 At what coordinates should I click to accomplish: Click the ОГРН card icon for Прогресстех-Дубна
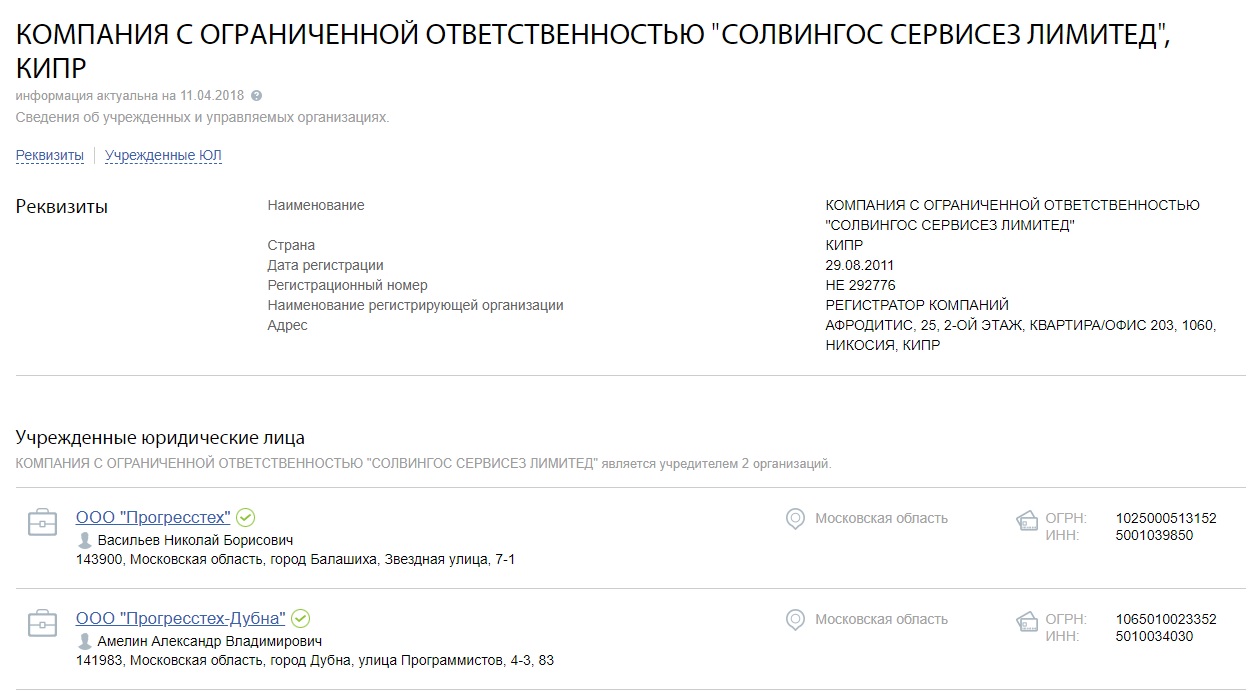(x=1027, y=621)
